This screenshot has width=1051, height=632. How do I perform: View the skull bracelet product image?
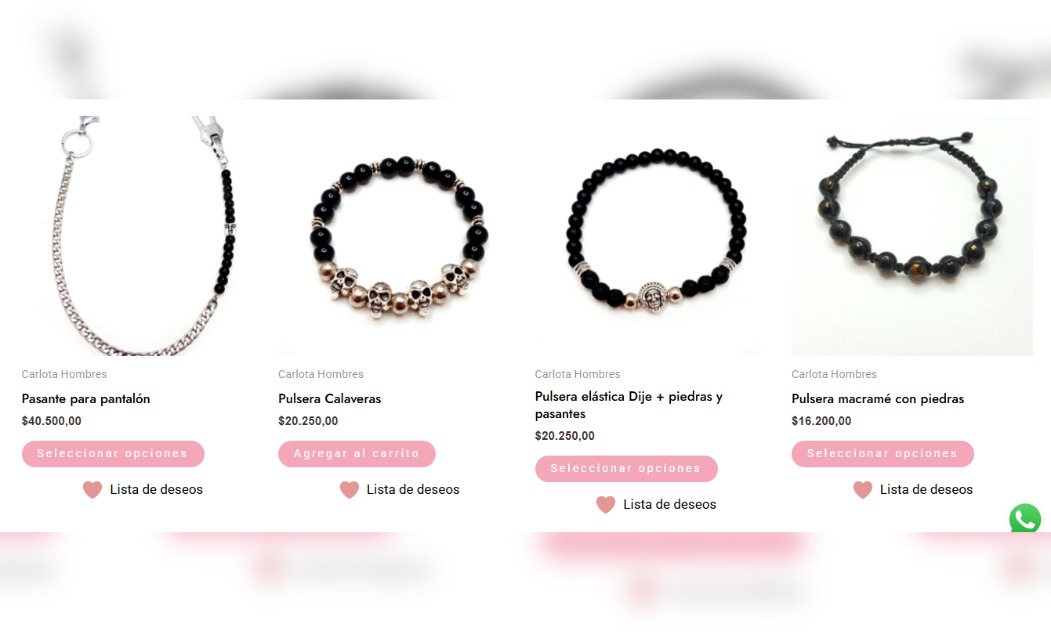(x=398, y=235)
